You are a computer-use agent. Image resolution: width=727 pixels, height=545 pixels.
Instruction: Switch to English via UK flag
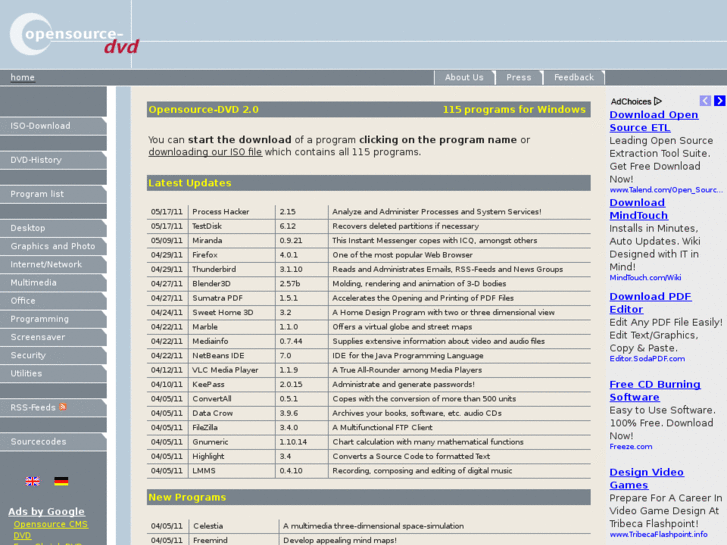32,481
